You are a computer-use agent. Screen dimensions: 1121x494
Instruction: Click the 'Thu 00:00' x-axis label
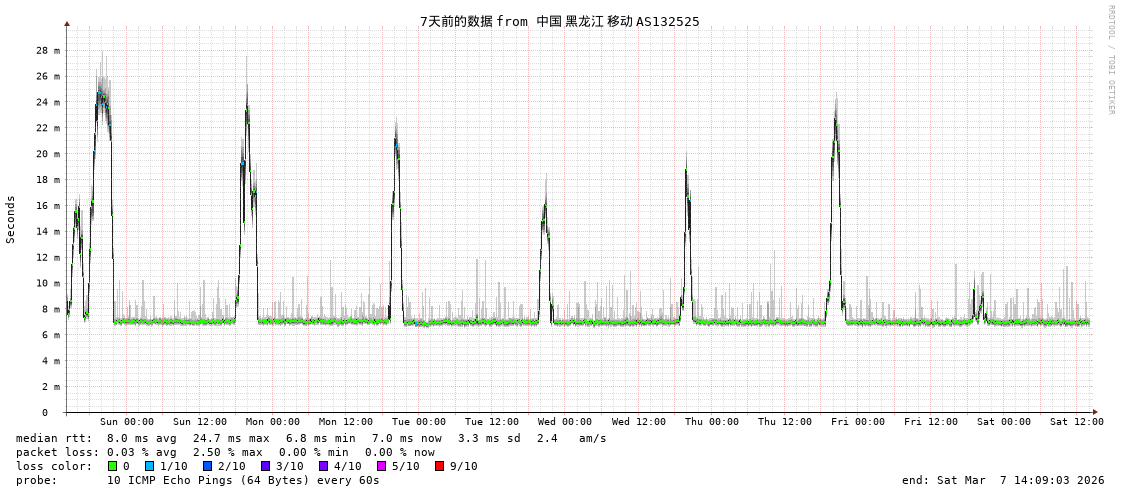point(712,422)
